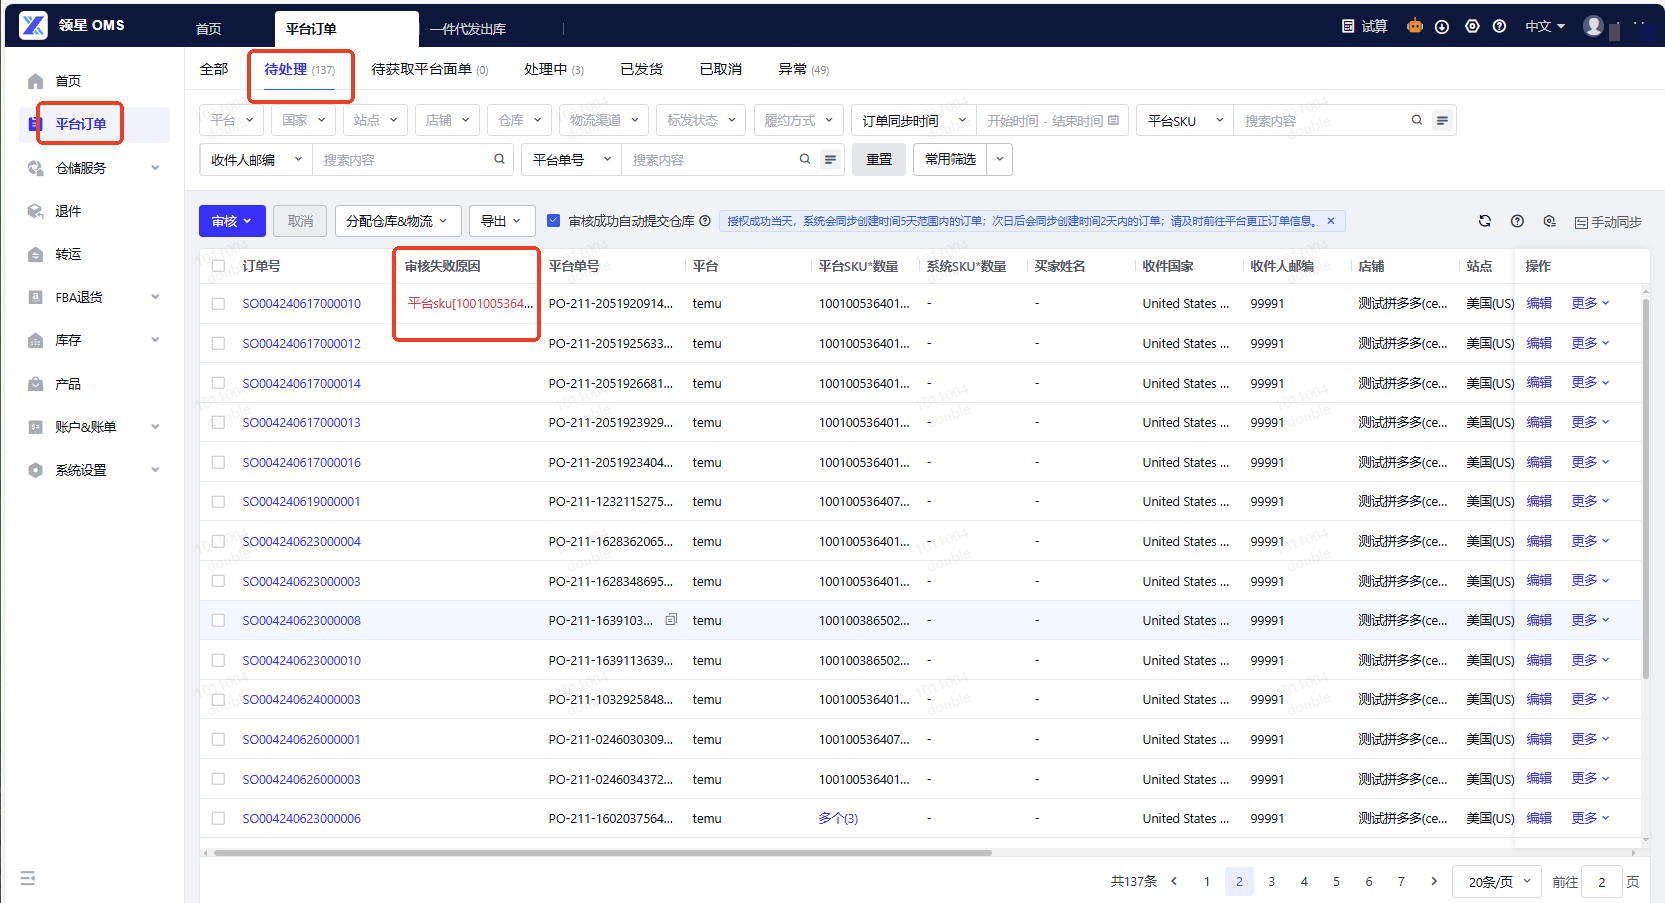The height and width of the screenshot is (903, 1665).
Task: Open the 导出 export dropdown
Action: tap(501, 221)
